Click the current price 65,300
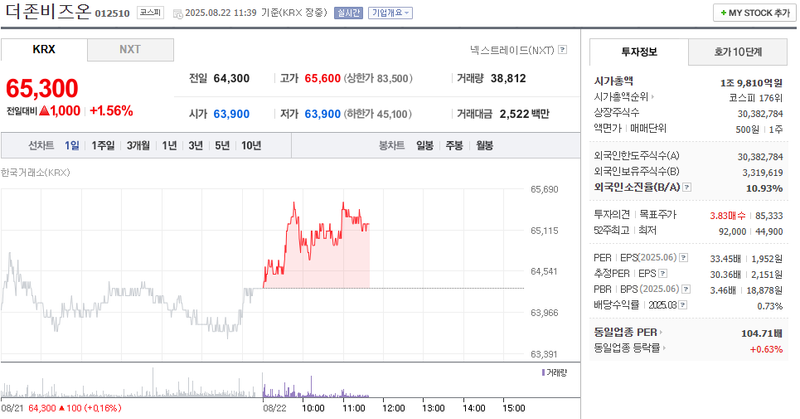Screen dimensions: 800x419 tap(42, 88)
